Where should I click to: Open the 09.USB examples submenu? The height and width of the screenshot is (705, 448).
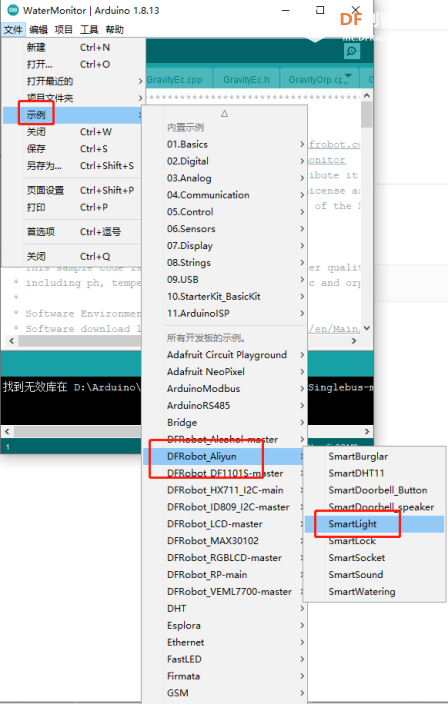tap(225, 279)
